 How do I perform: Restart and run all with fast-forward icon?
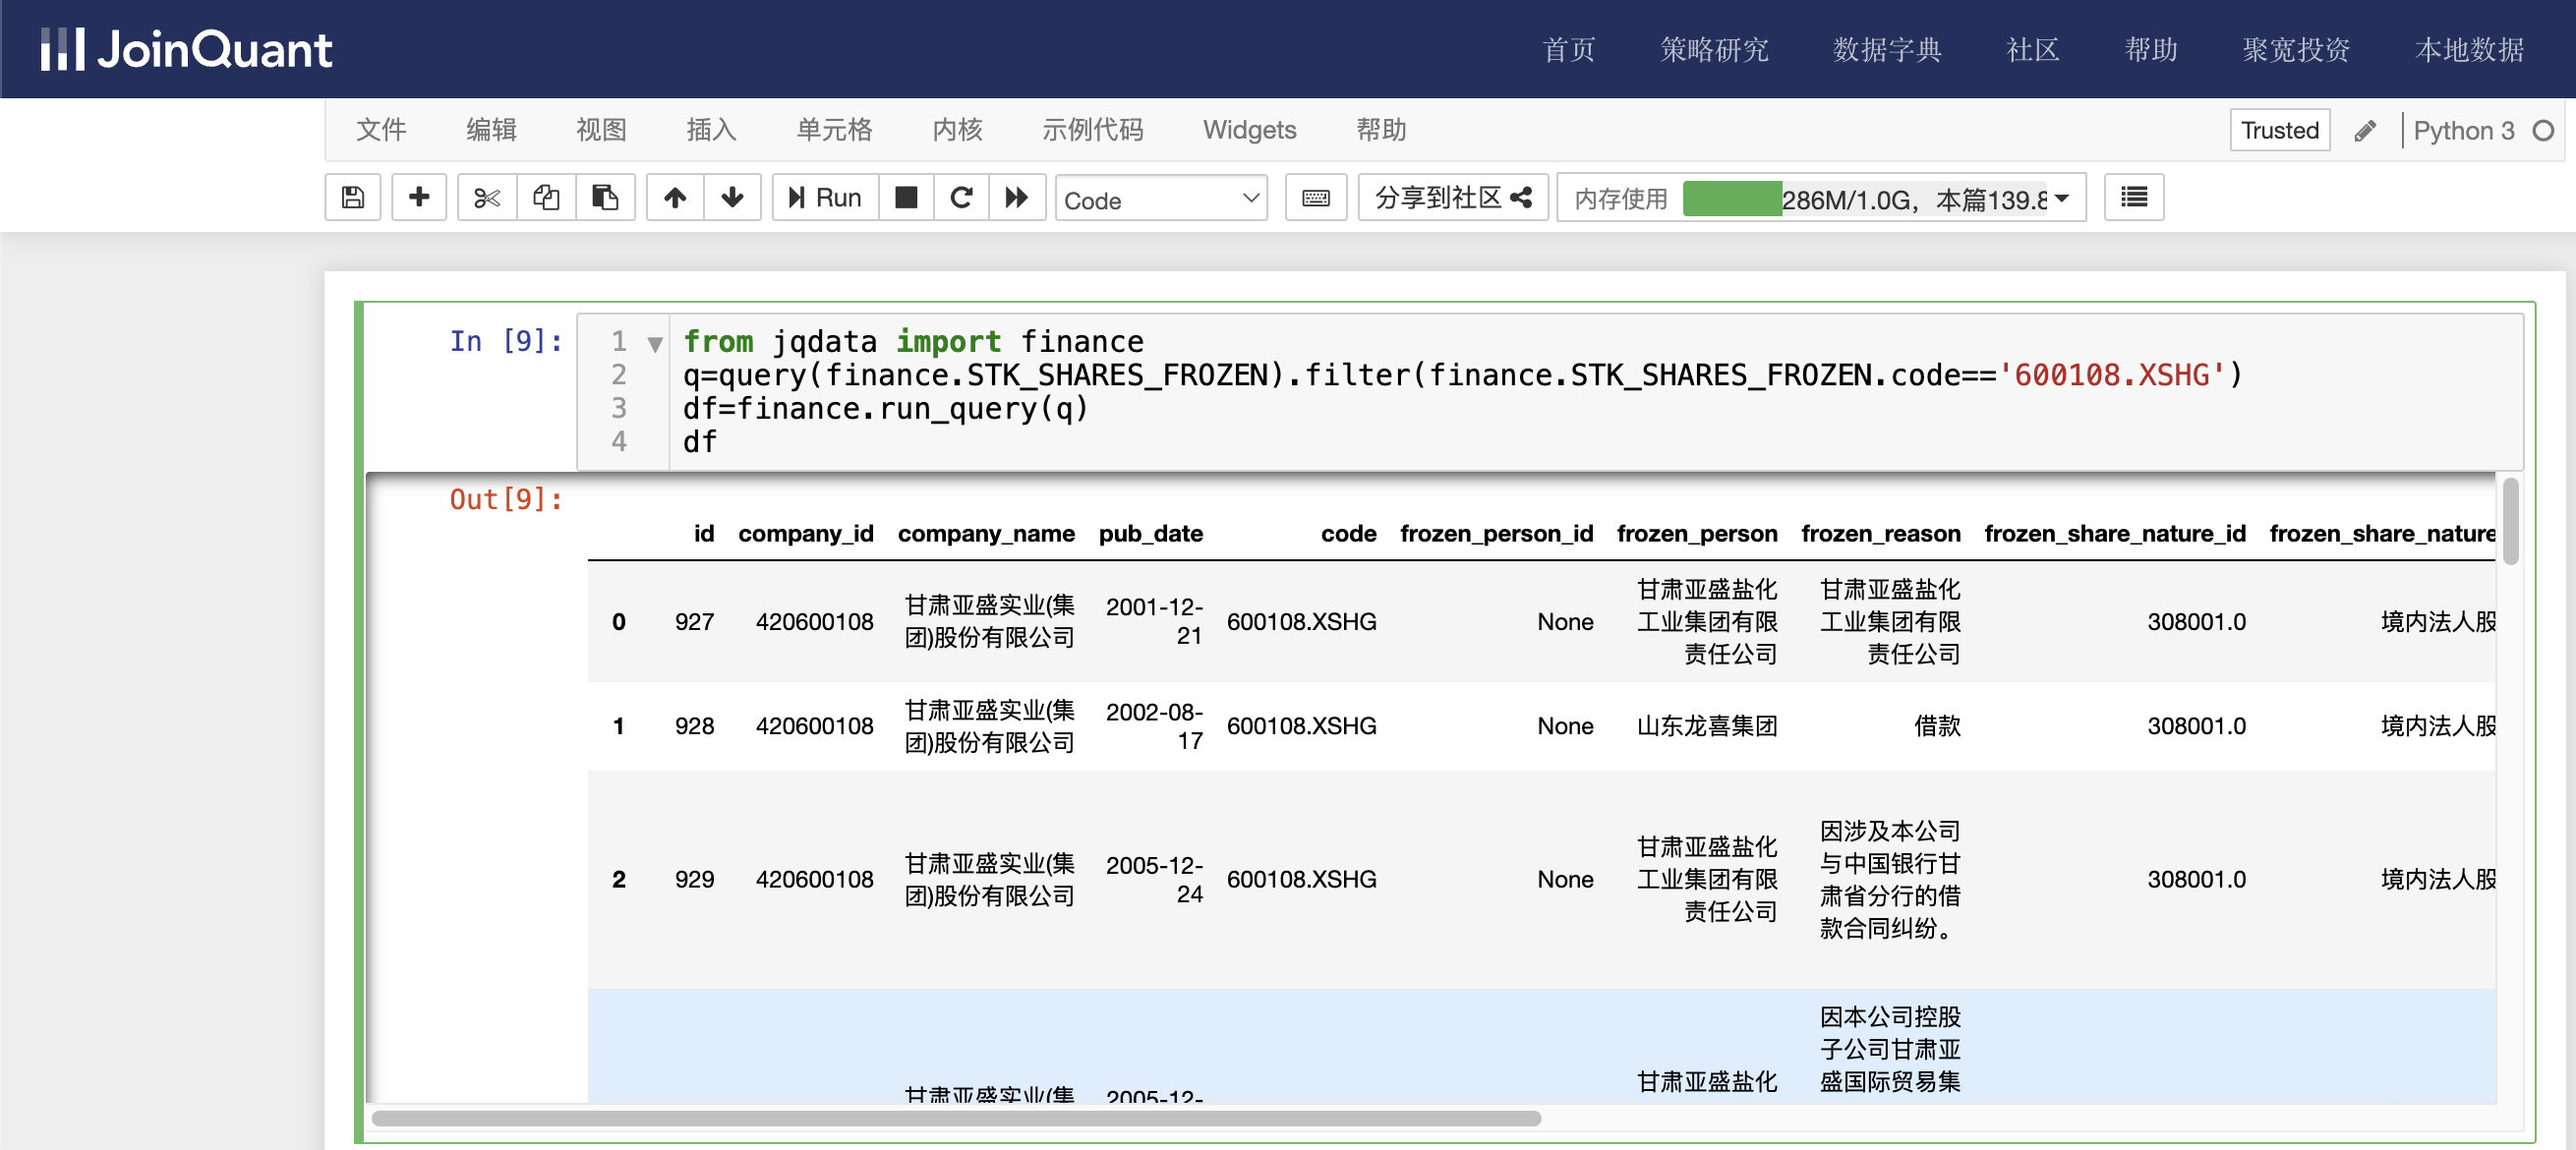tap(1017, 198)
